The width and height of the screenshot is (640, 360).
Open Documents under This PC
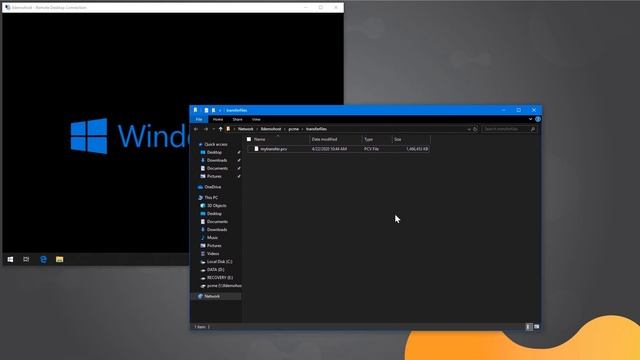pos(217,222)
